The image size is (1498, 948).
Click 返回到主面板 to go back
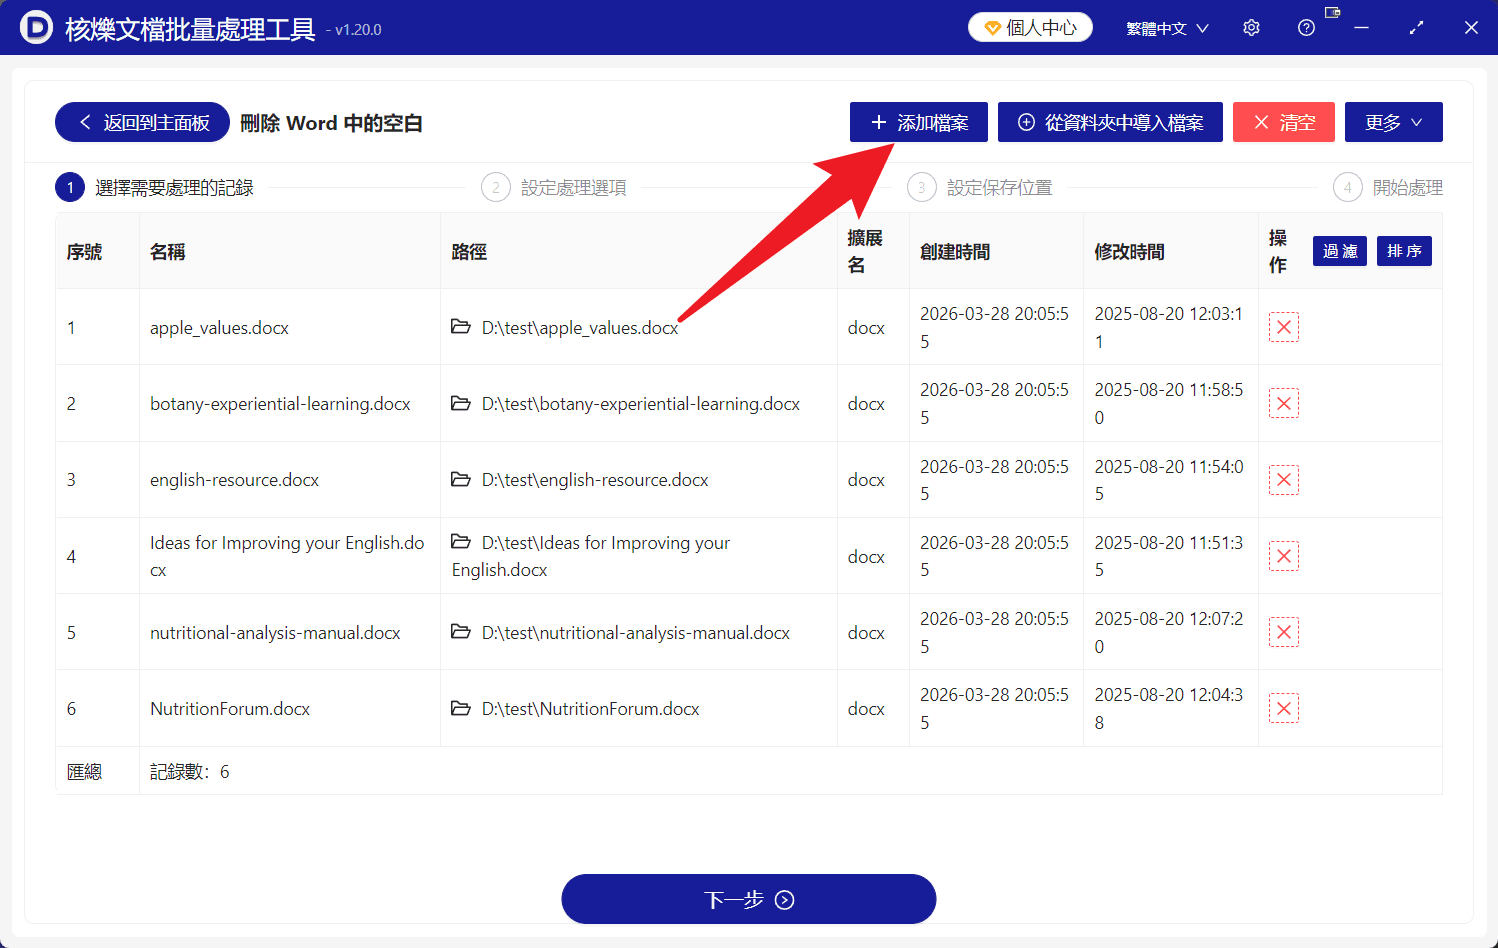(142, 122)
